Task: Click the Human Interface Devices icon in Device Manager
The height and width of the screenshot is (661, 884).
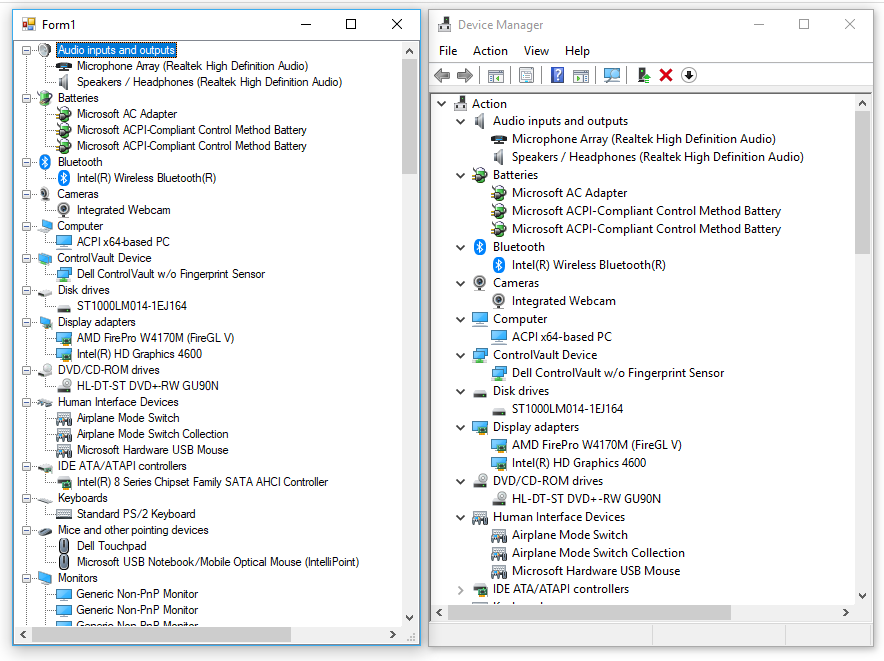Action: click(480, 517)
